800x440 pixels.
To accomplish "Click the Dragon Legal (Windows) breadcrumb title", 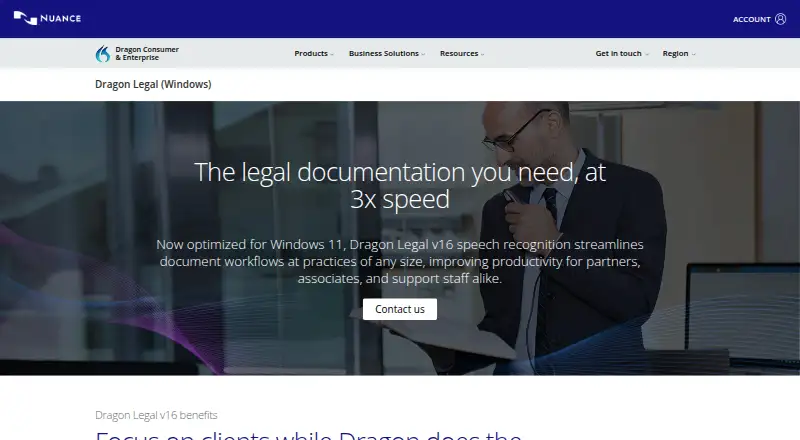I will [153, 84].
